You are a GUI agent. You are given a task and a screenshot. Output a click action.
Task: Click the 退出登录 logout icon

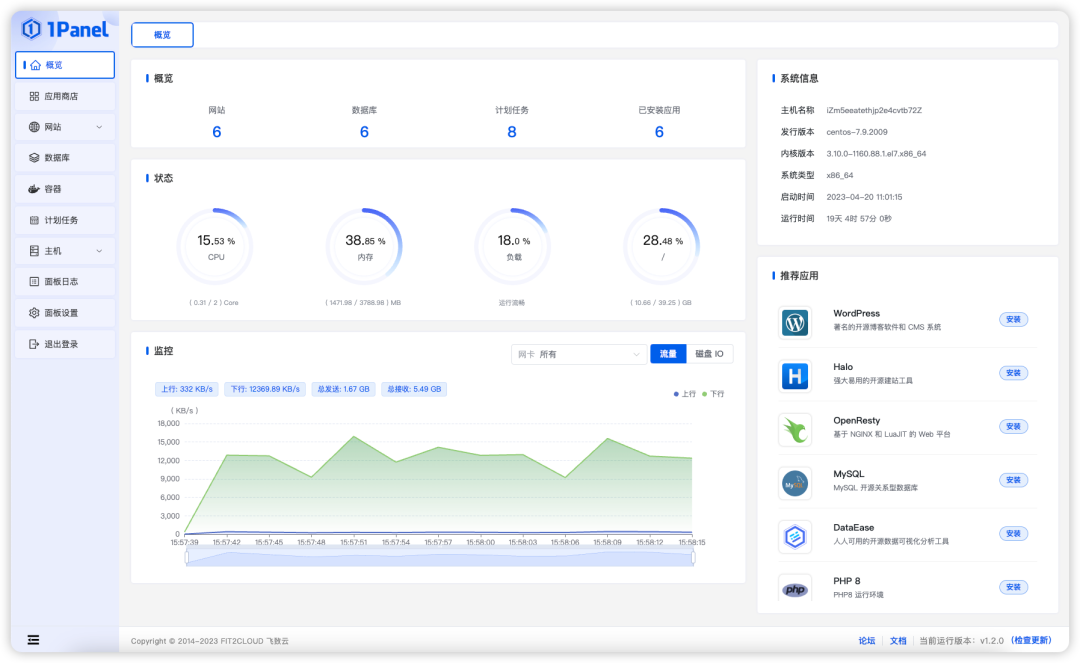coord(34,344)
